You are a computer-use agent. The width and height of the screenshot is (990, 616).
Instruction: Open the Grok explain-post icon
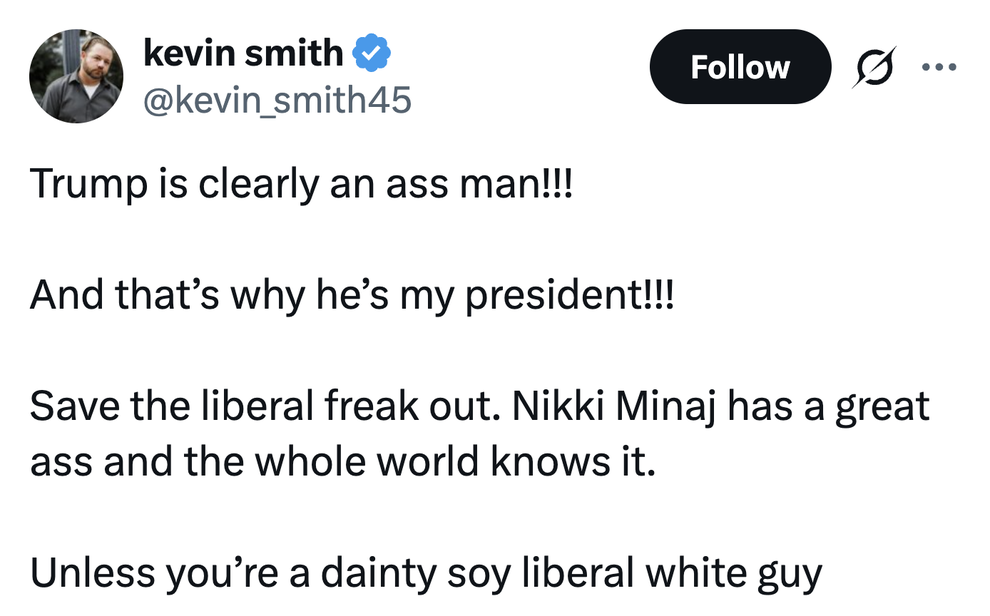click(874, 66)
